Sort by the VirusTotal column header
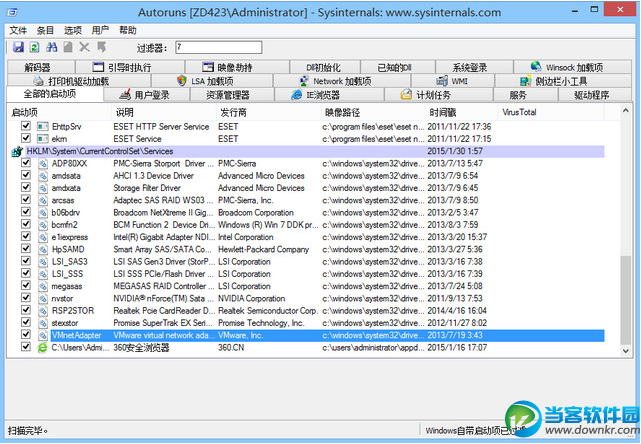The width and height of the screenshot is (641, 444). [x=551, y=112]
